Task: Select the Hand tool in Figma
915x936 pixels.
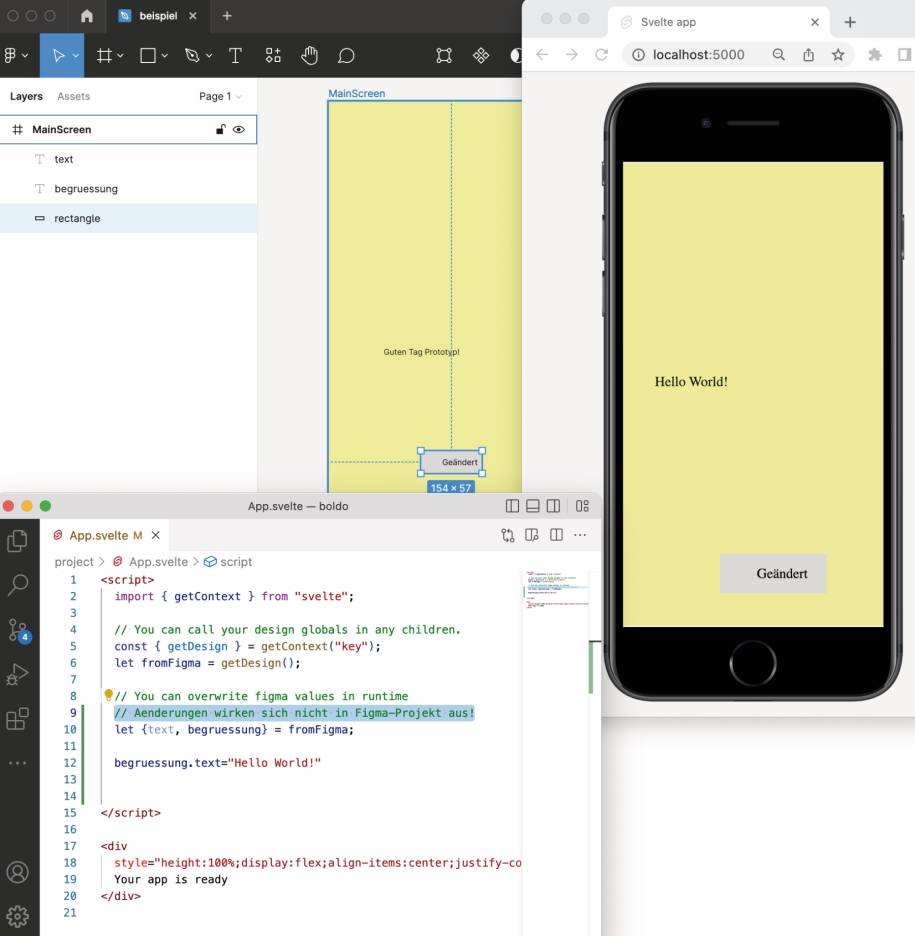Action: pos(309,56)
